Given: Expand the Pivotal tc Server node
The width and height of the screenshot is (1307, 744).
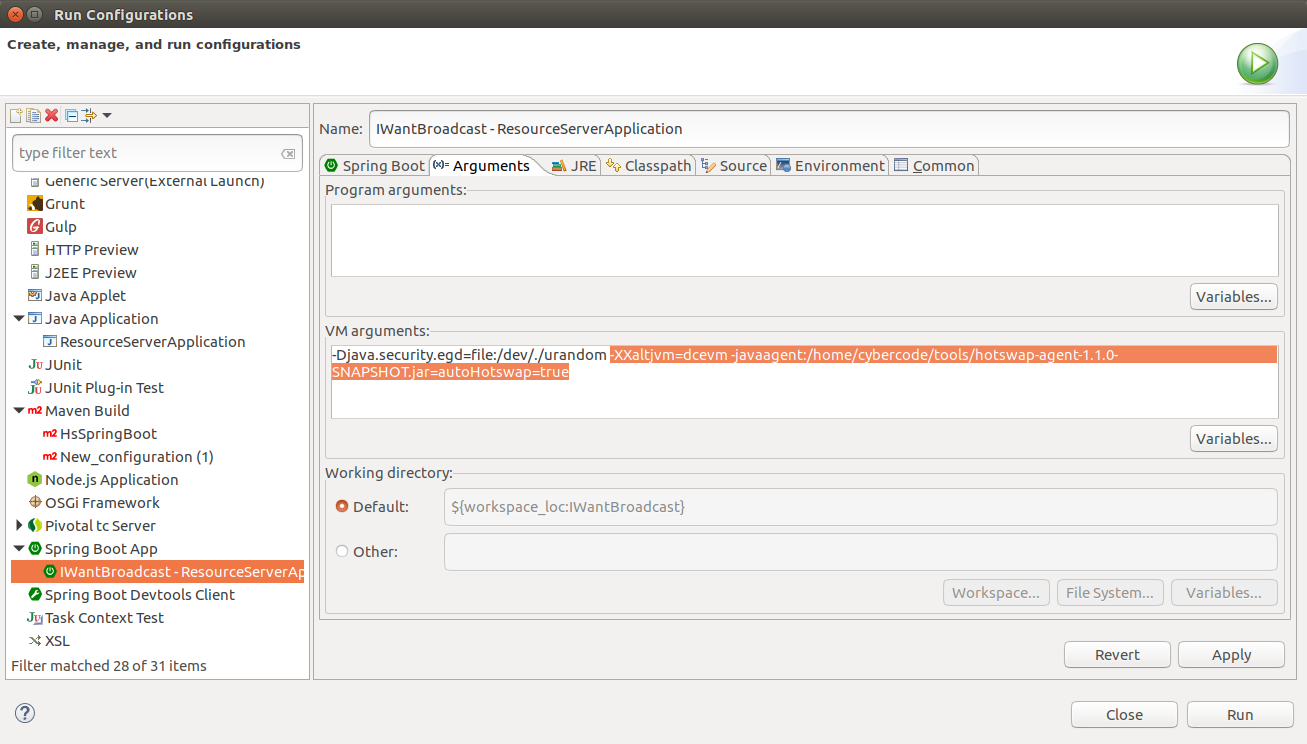Looking at the screenshot, I should [x=19, y=526].
